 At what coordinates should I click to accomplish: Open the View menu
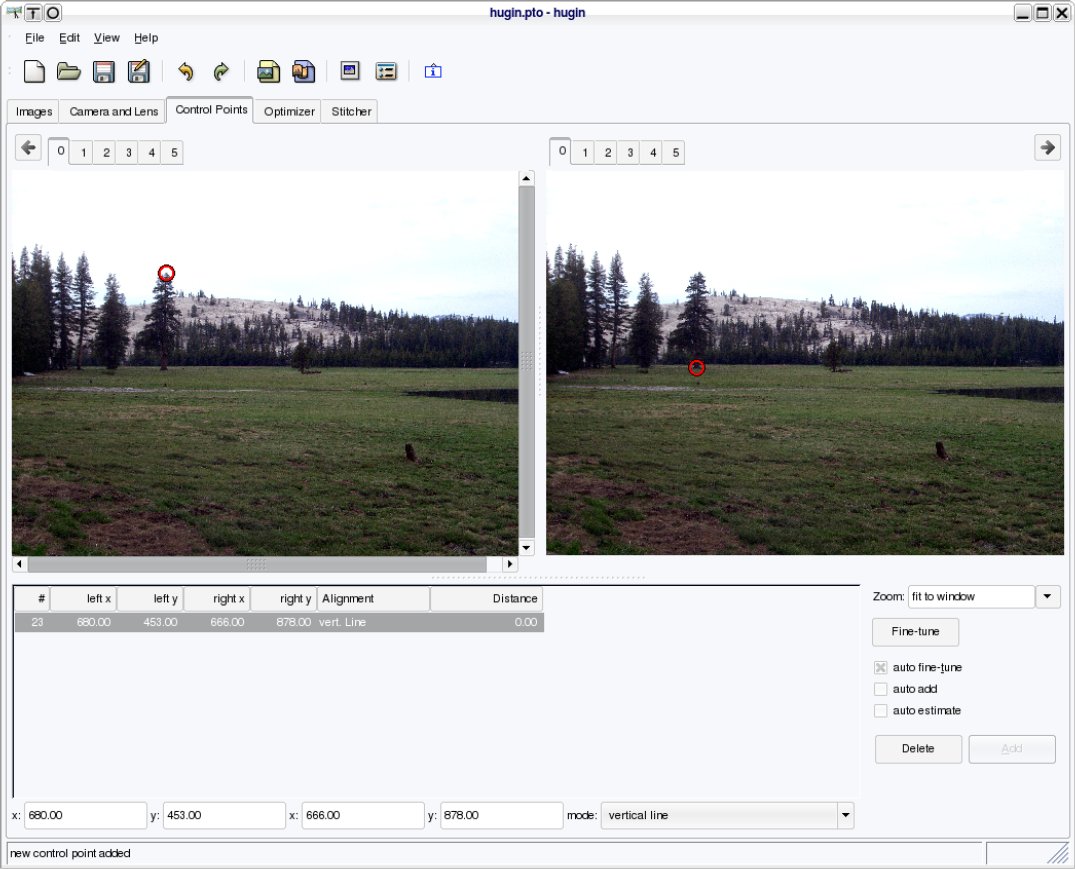[x=106, y=38]
